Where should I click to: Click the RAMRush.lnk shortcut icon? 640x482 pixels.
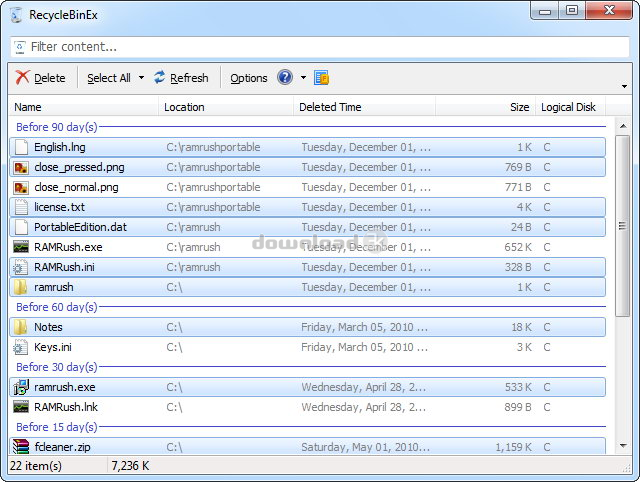[x=21, y=407]
